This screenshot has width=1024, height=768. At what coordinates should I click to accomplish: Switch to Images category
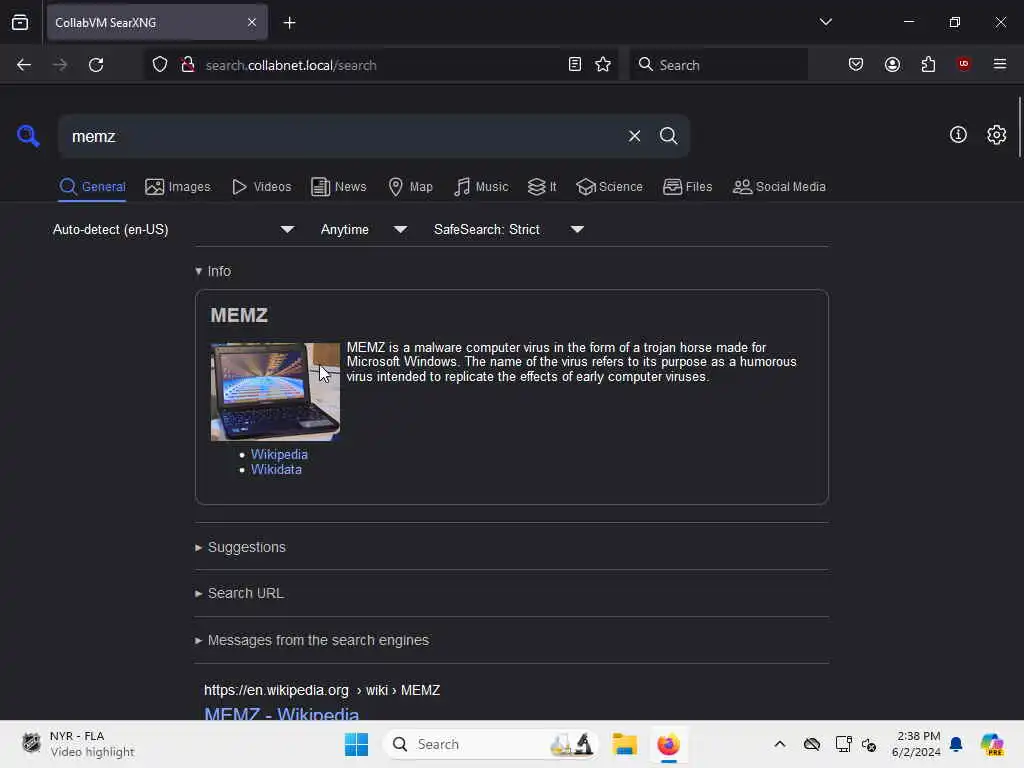178,187
